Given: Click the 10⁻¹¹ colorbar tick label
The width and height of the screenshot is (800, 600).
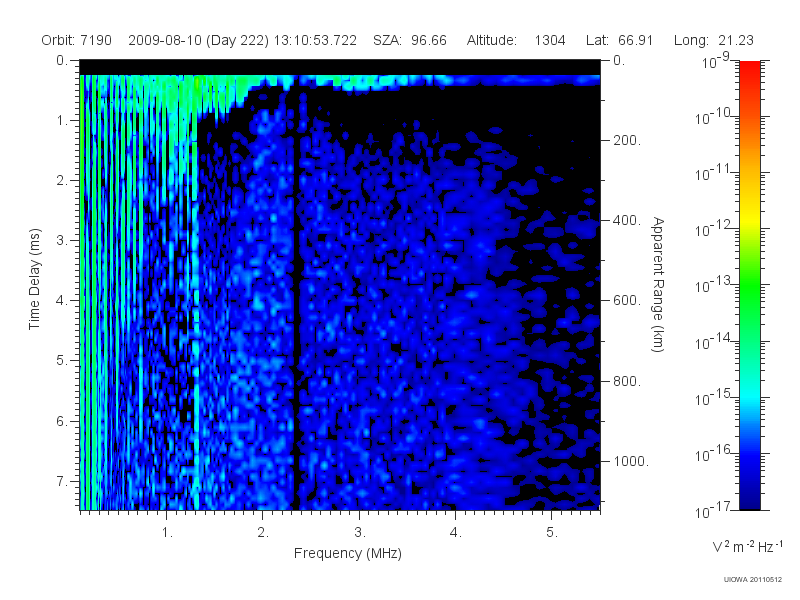Looking at the screenshot, I should click(715, 172).
